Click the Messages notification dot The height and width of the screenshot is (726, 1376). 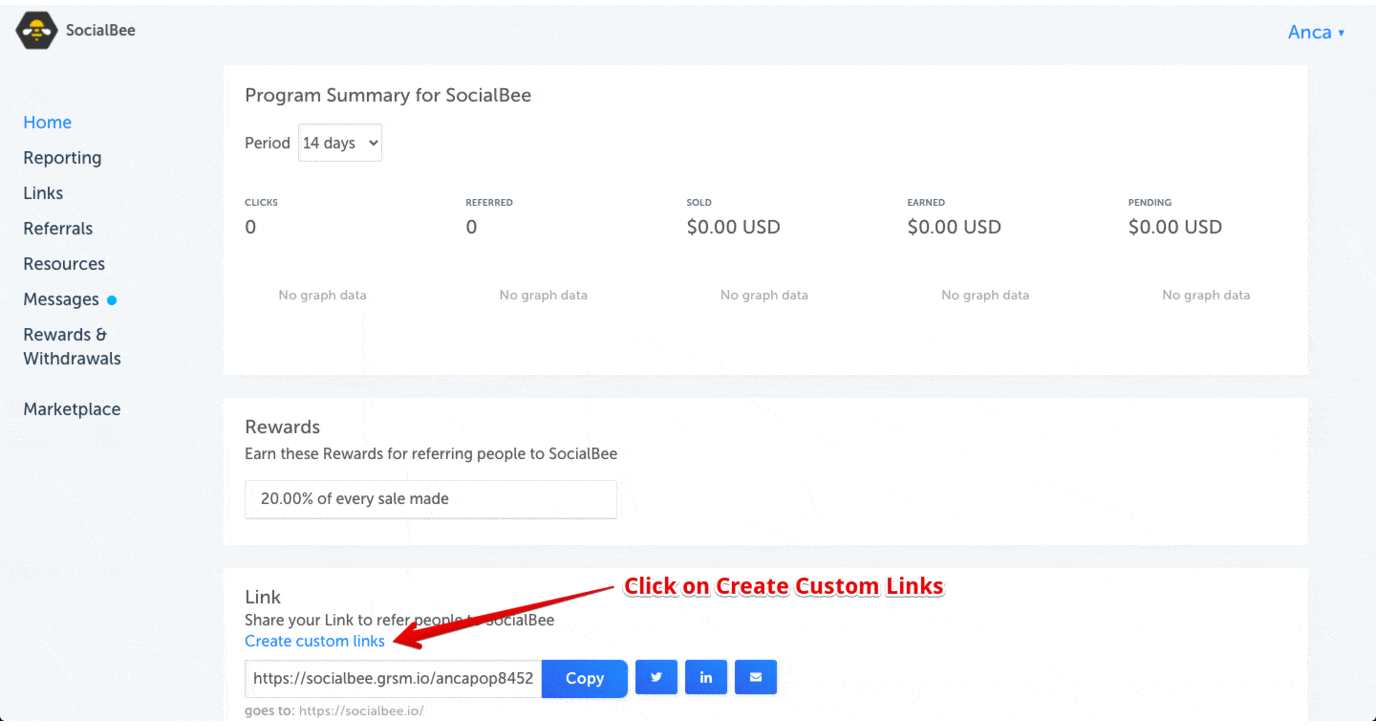112,300
